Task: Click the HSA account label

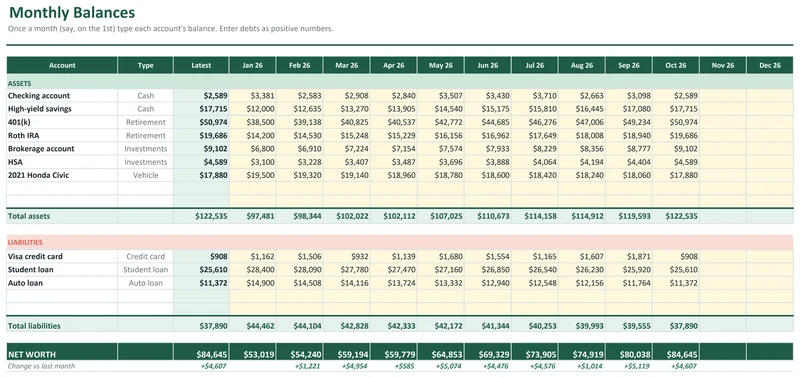Action: tap(14, 162)
